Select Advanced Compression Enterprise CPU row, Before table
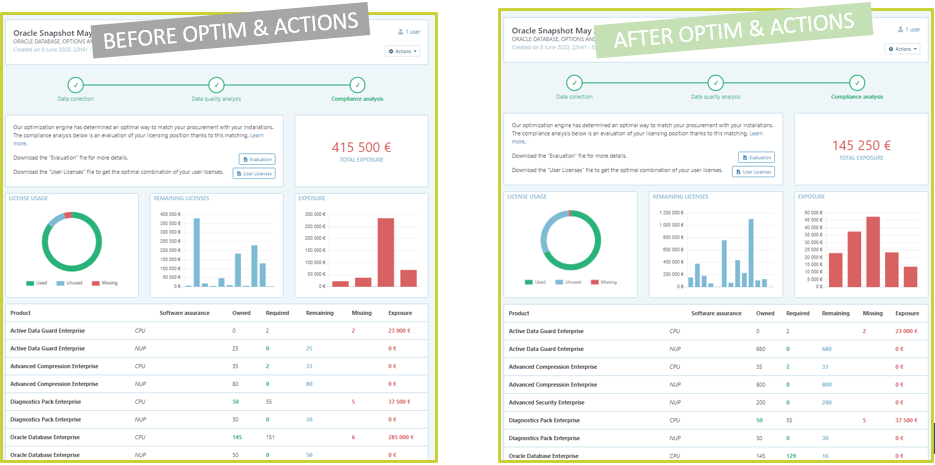Image resolution: width=935 pixels, height=465 pixels. [x=216, y=366]
